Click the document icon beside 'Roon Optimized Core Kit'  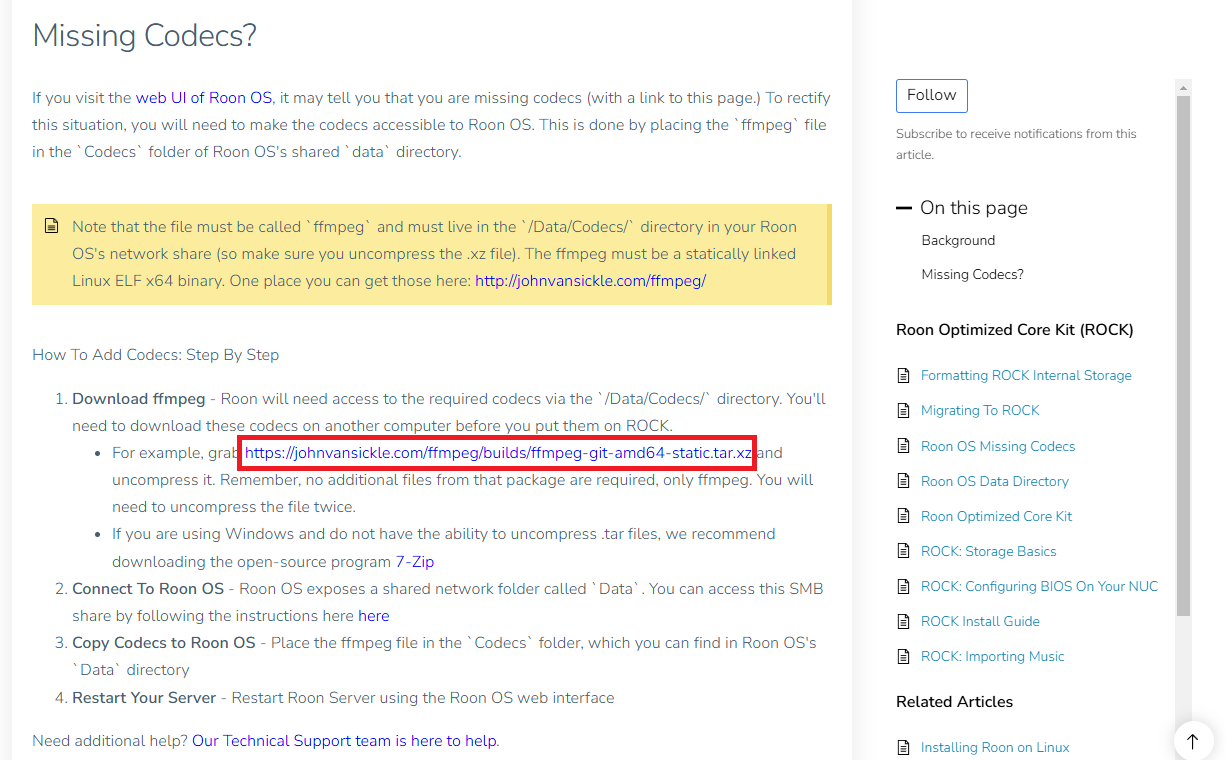(903, 517)
